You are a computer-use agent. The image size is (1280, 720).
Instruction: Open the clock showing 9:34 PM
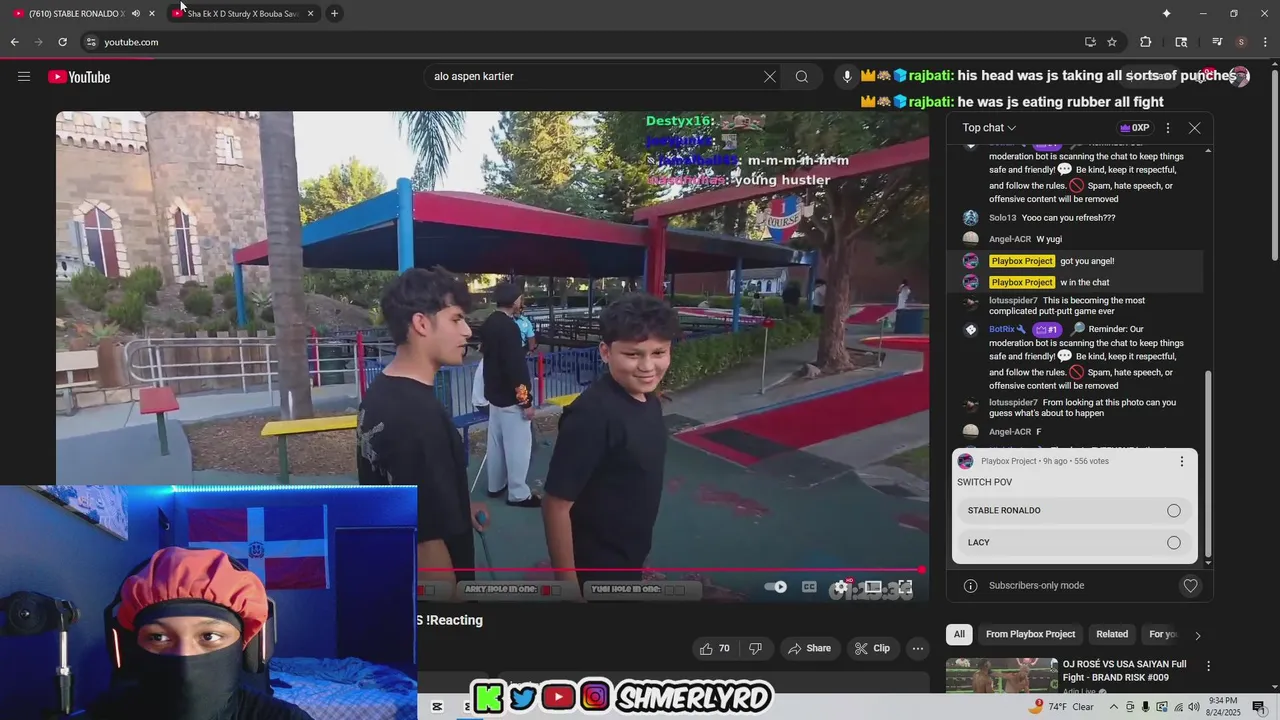1221,707
